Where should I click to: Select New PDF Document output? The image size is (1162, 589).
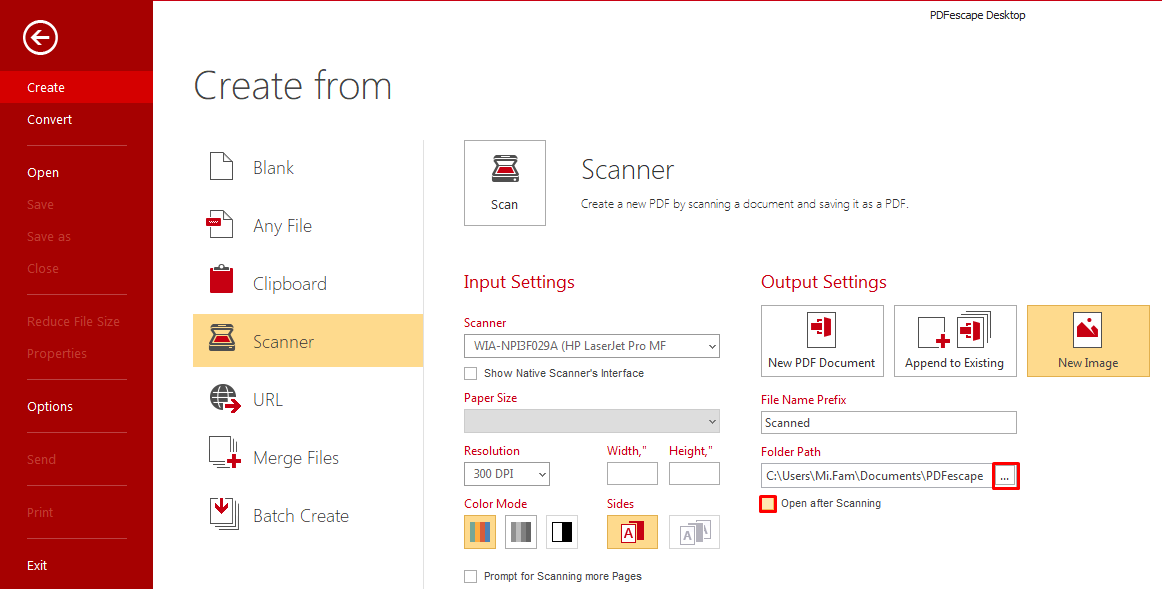(x=822, y=341)
